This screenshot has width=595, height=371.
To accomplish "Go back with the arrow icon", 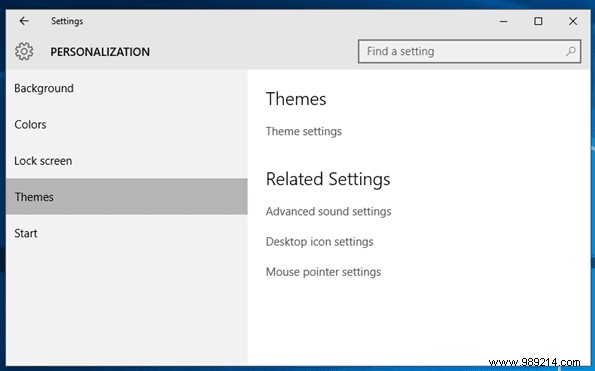I will (x=24, y=21).
